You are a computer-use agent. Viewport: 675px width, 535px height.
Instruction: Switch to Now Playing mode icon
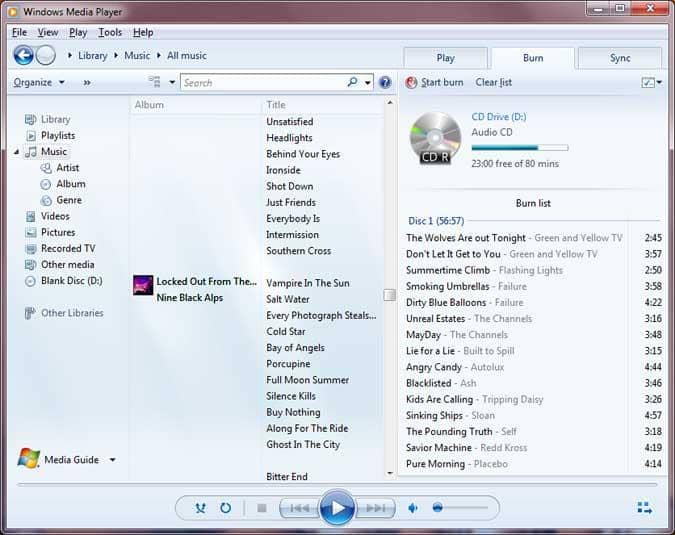(644, 508)
